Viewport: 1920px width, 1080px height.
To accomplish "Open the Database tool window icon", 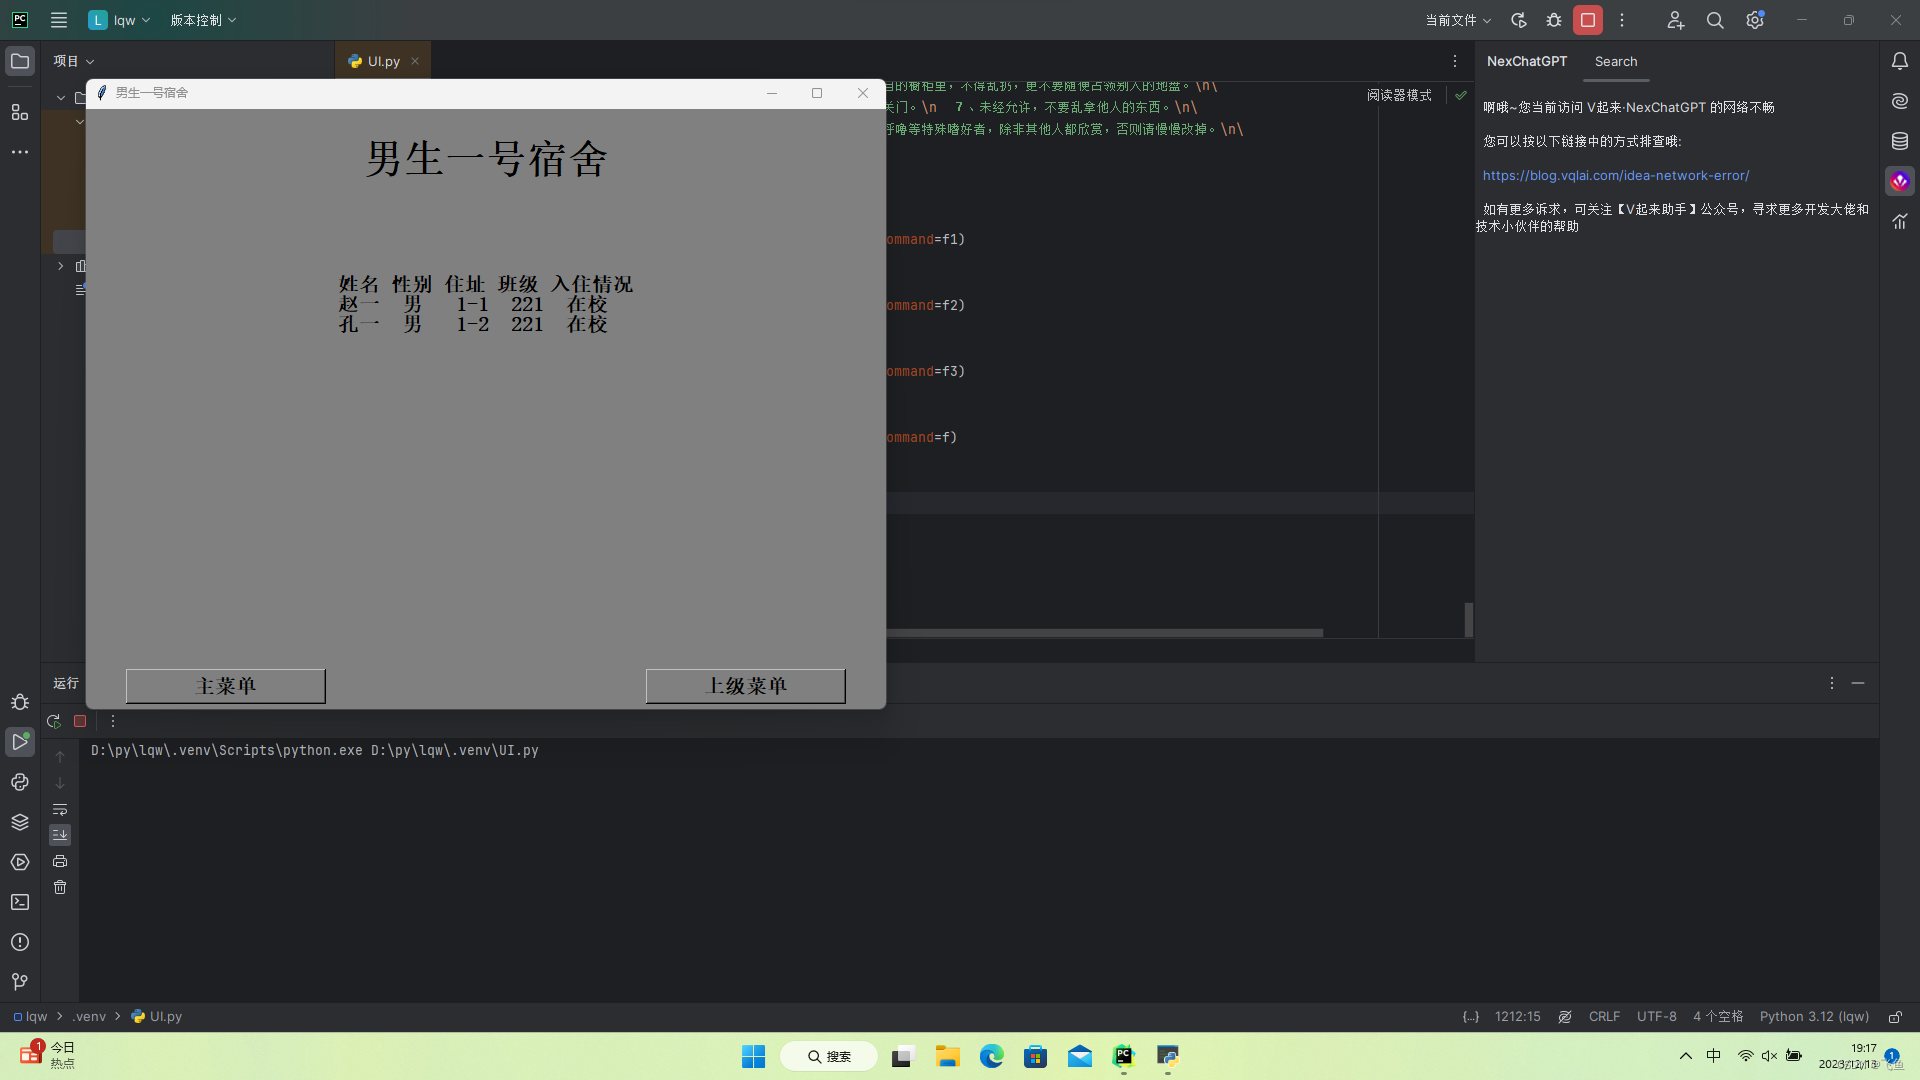I will click(x=1900, y=141).
